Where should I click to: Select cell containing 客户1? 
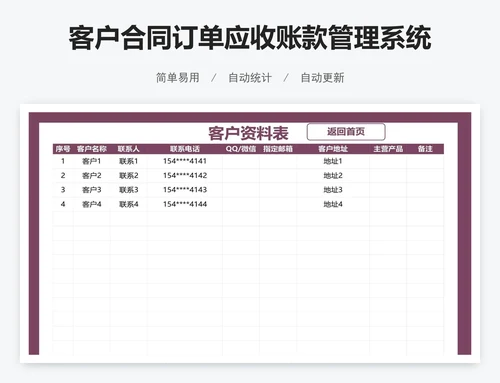click(92, 161)
